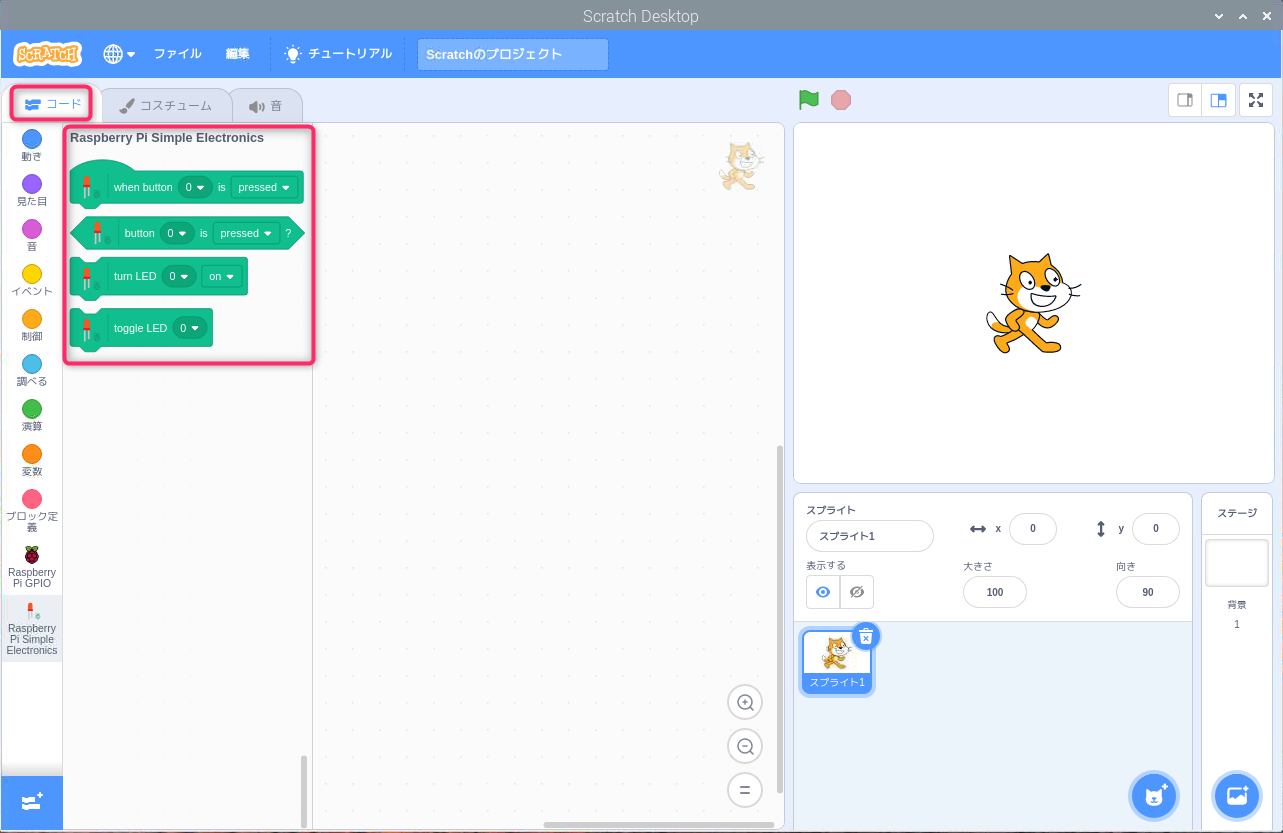Show スプライト1 with the eye toggle
Viewport: 1283px width, 833px height.
tap(822, 592)
